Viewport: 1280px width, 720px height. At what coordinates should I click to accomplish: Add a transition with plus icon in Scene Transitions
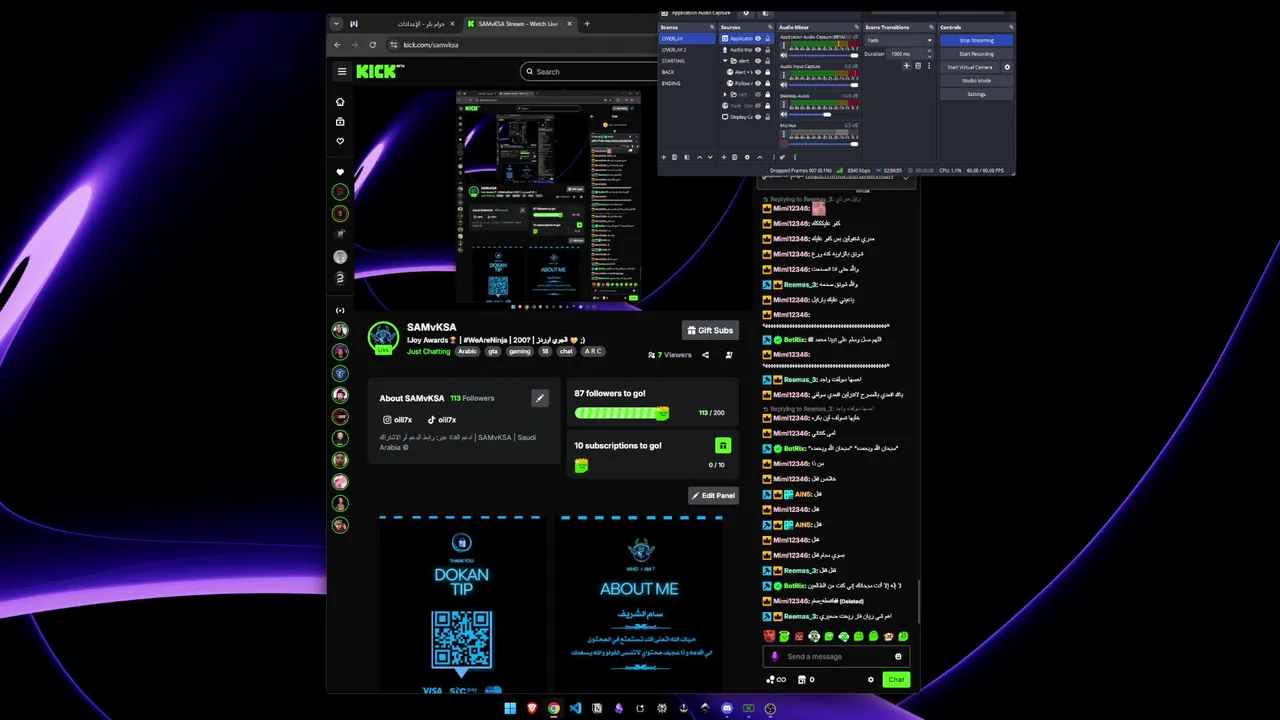tap(906, 66)
